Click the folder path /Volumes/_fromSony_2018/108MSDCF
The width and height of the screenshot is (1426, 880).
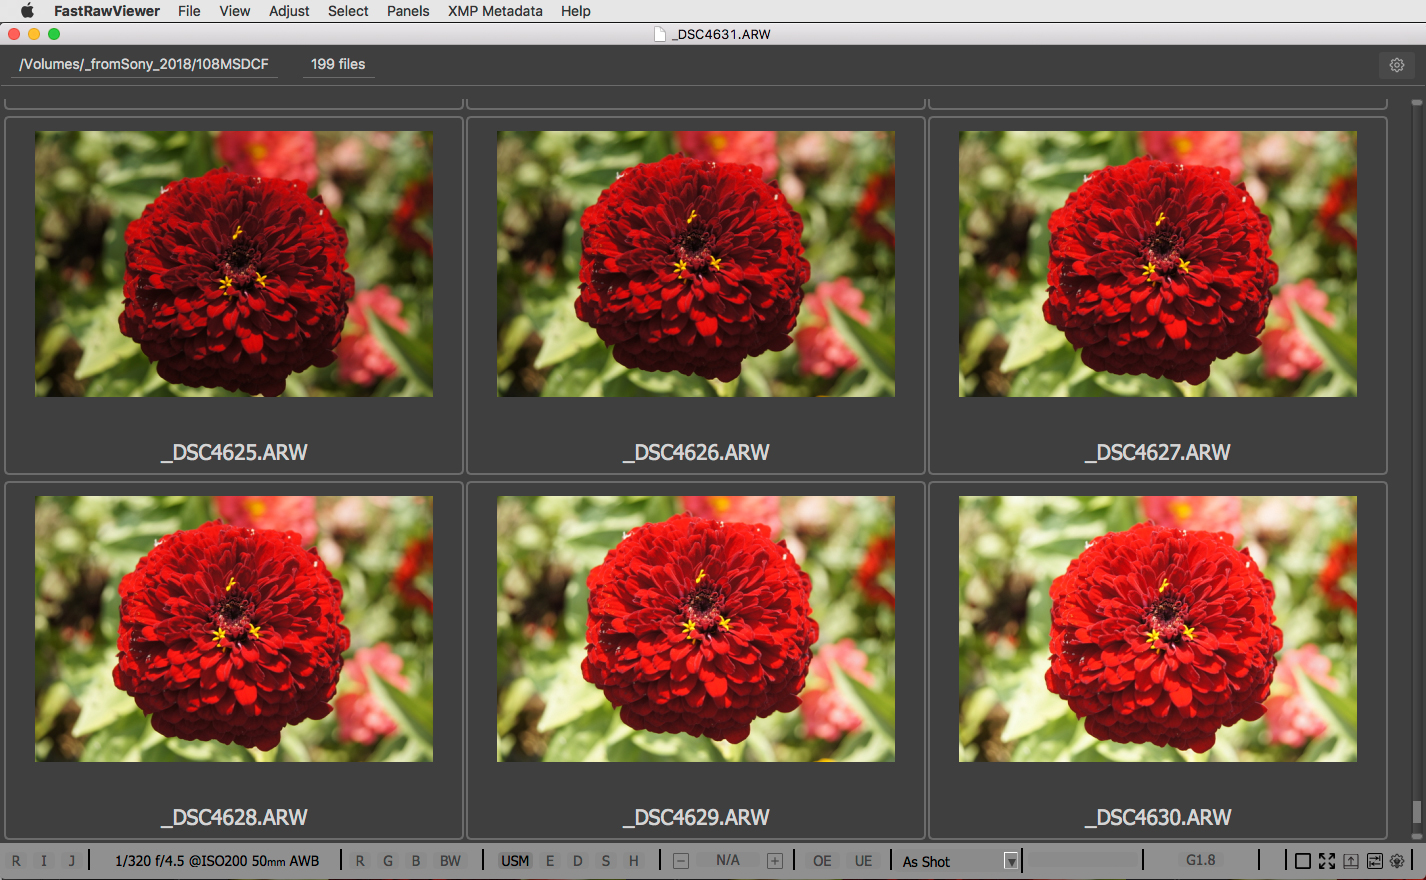[144, 64]
